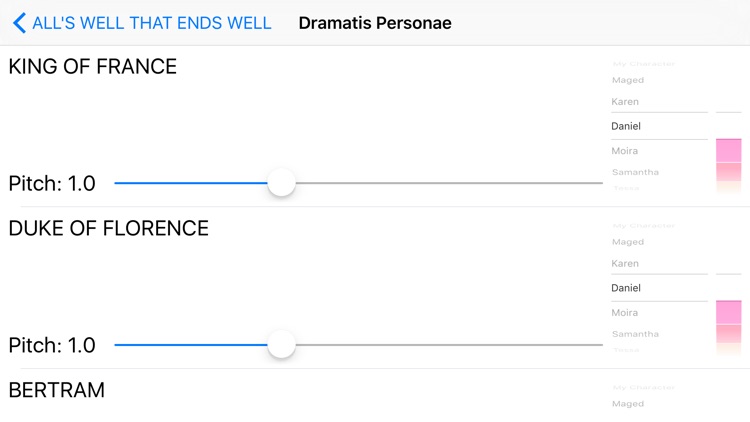
Task: Go back to All's Well That Ends Well
Action: tap(150, 23)
